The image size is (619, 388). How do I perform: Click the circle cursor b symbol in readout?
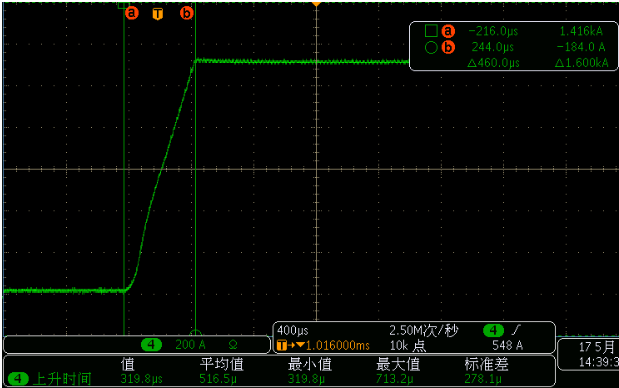(431, 47)
